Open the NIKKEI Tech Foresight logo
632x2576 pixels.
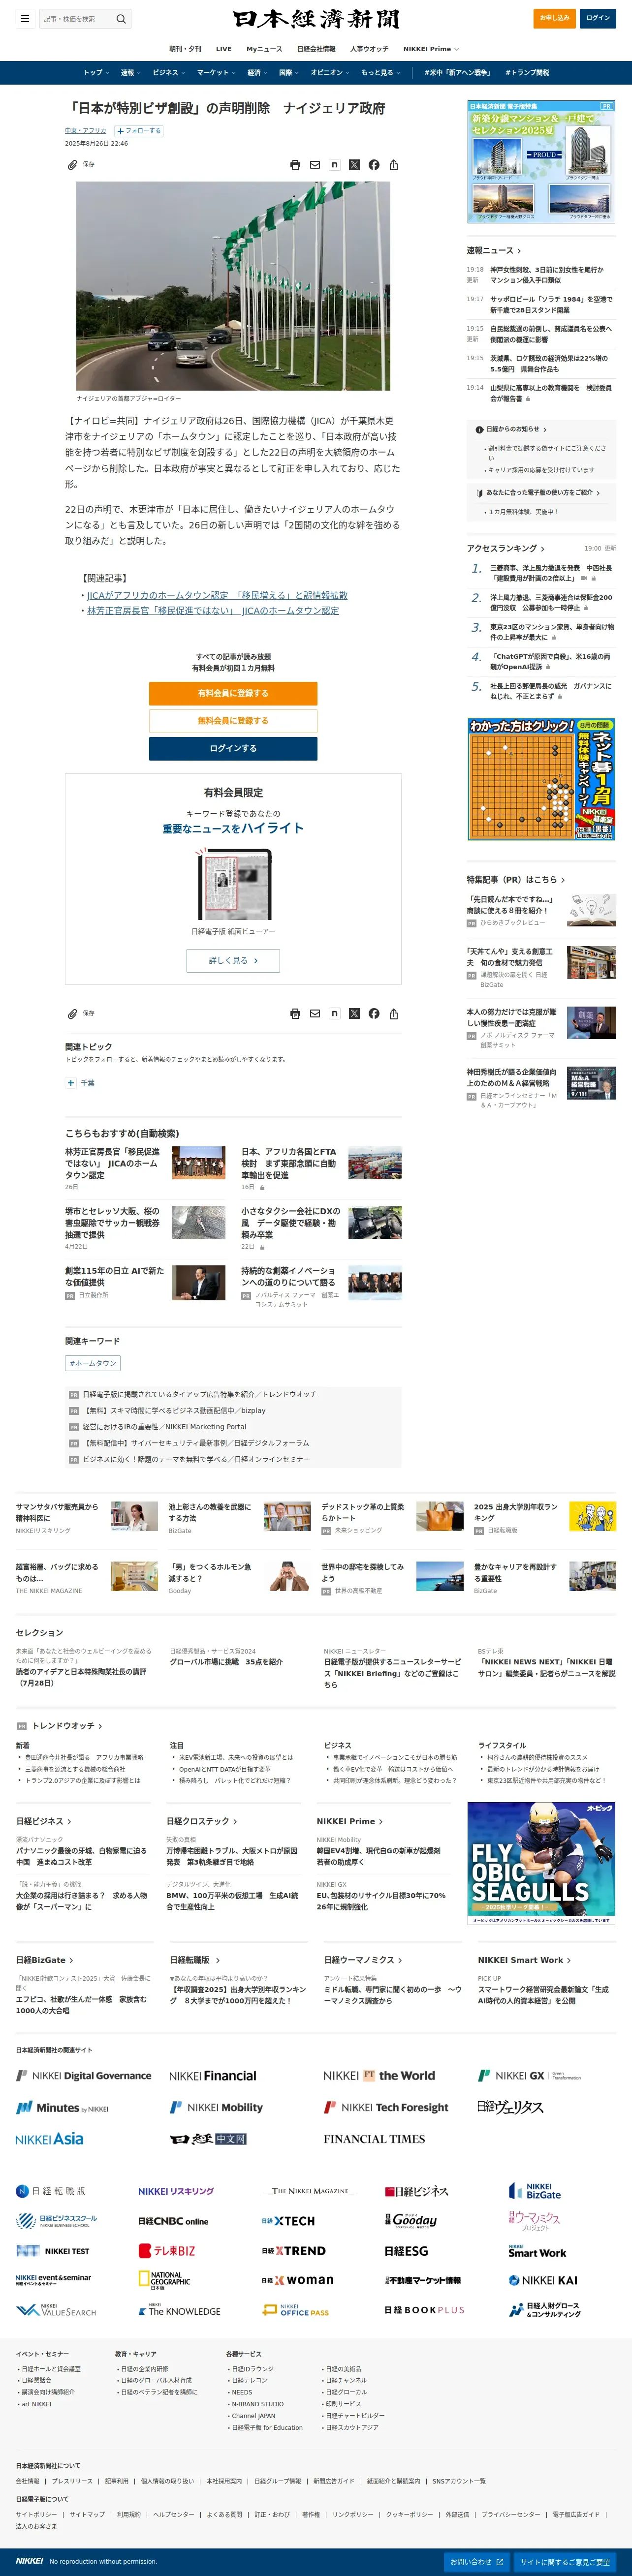pos(386,2107)
